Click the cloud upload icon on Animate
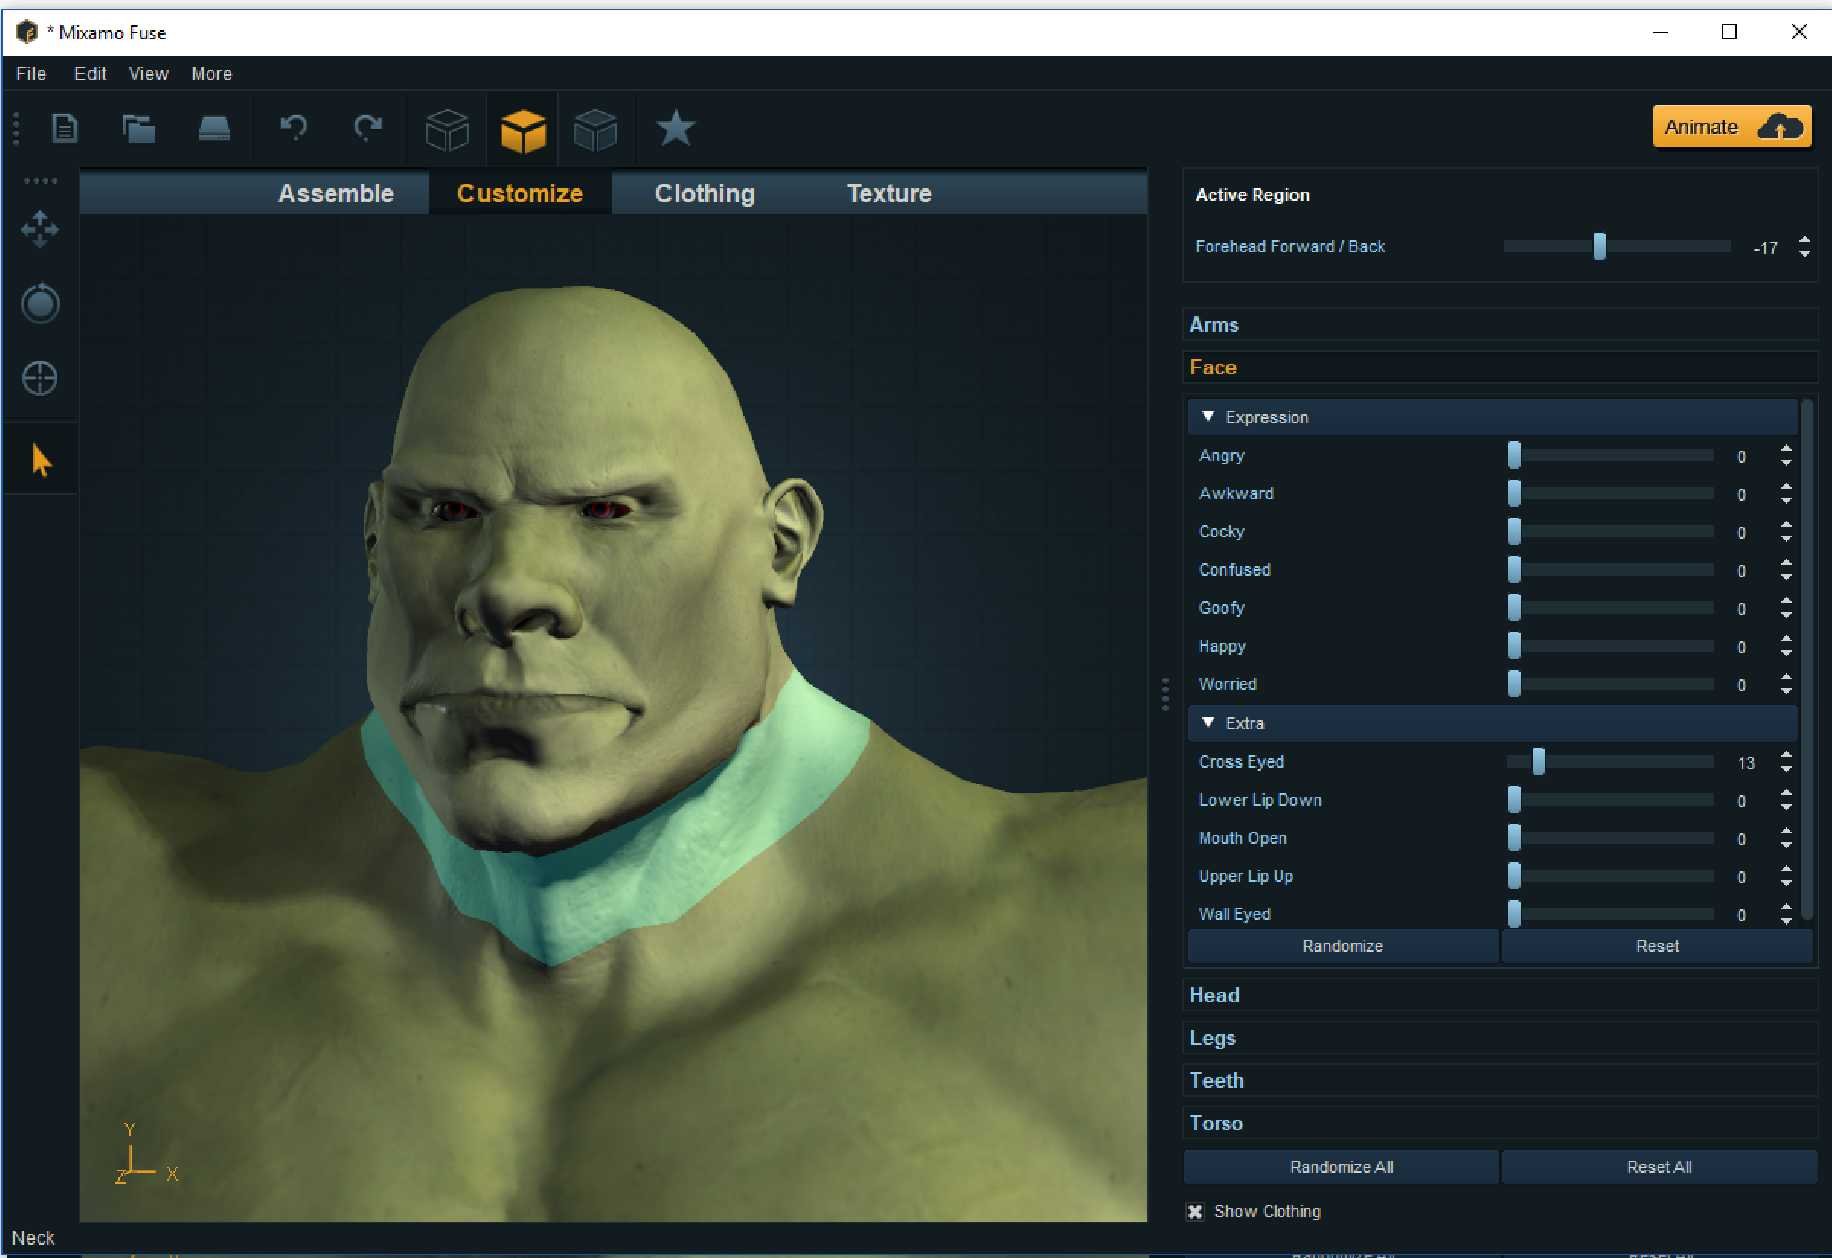The image size is (1832, 1258). (1780, 127)
